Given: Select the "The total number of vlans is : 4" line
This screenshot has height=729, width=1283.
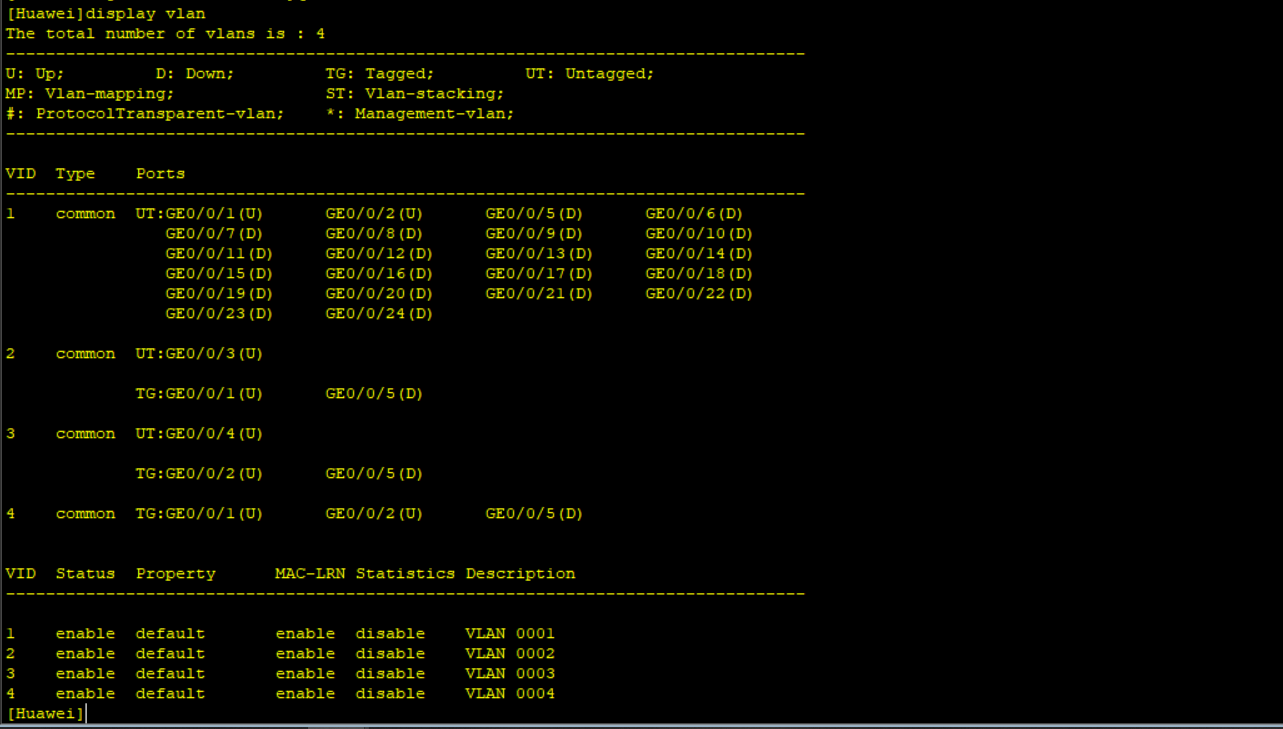Looking at the screenshot, I should [165, 33].
